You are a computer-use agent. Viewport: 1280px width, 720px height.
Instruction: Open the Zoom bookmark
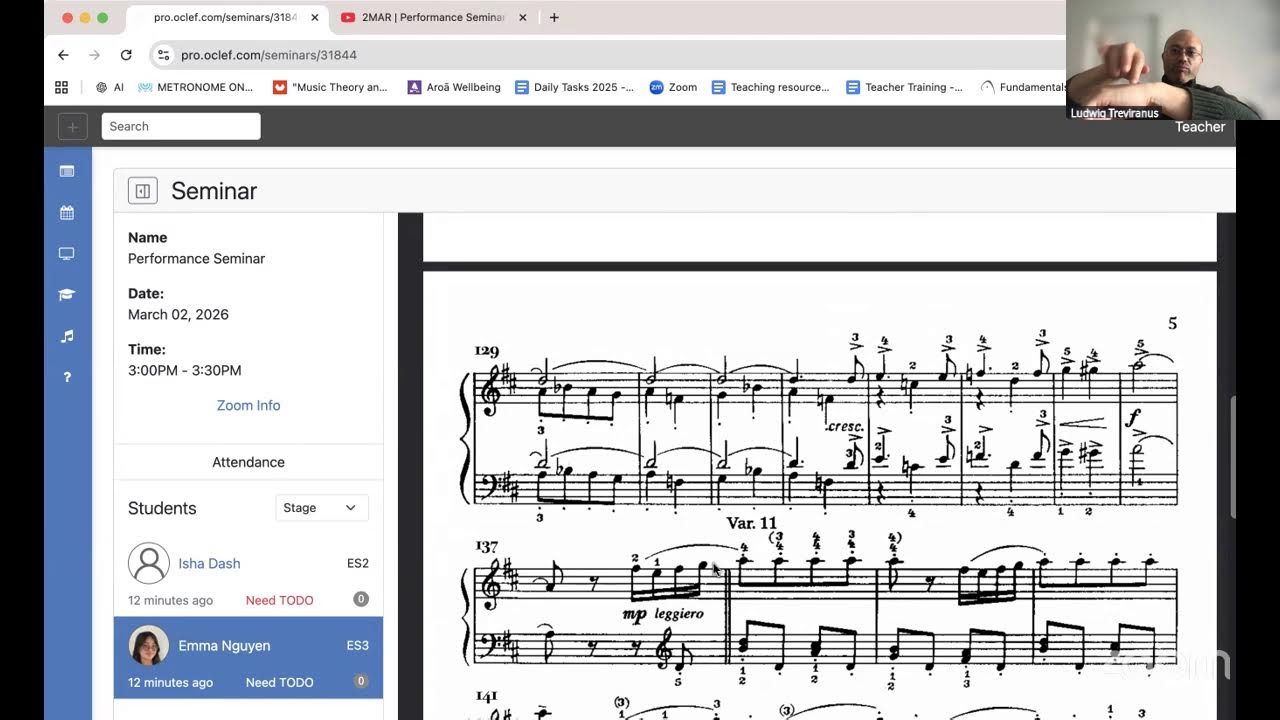point(673,87)
